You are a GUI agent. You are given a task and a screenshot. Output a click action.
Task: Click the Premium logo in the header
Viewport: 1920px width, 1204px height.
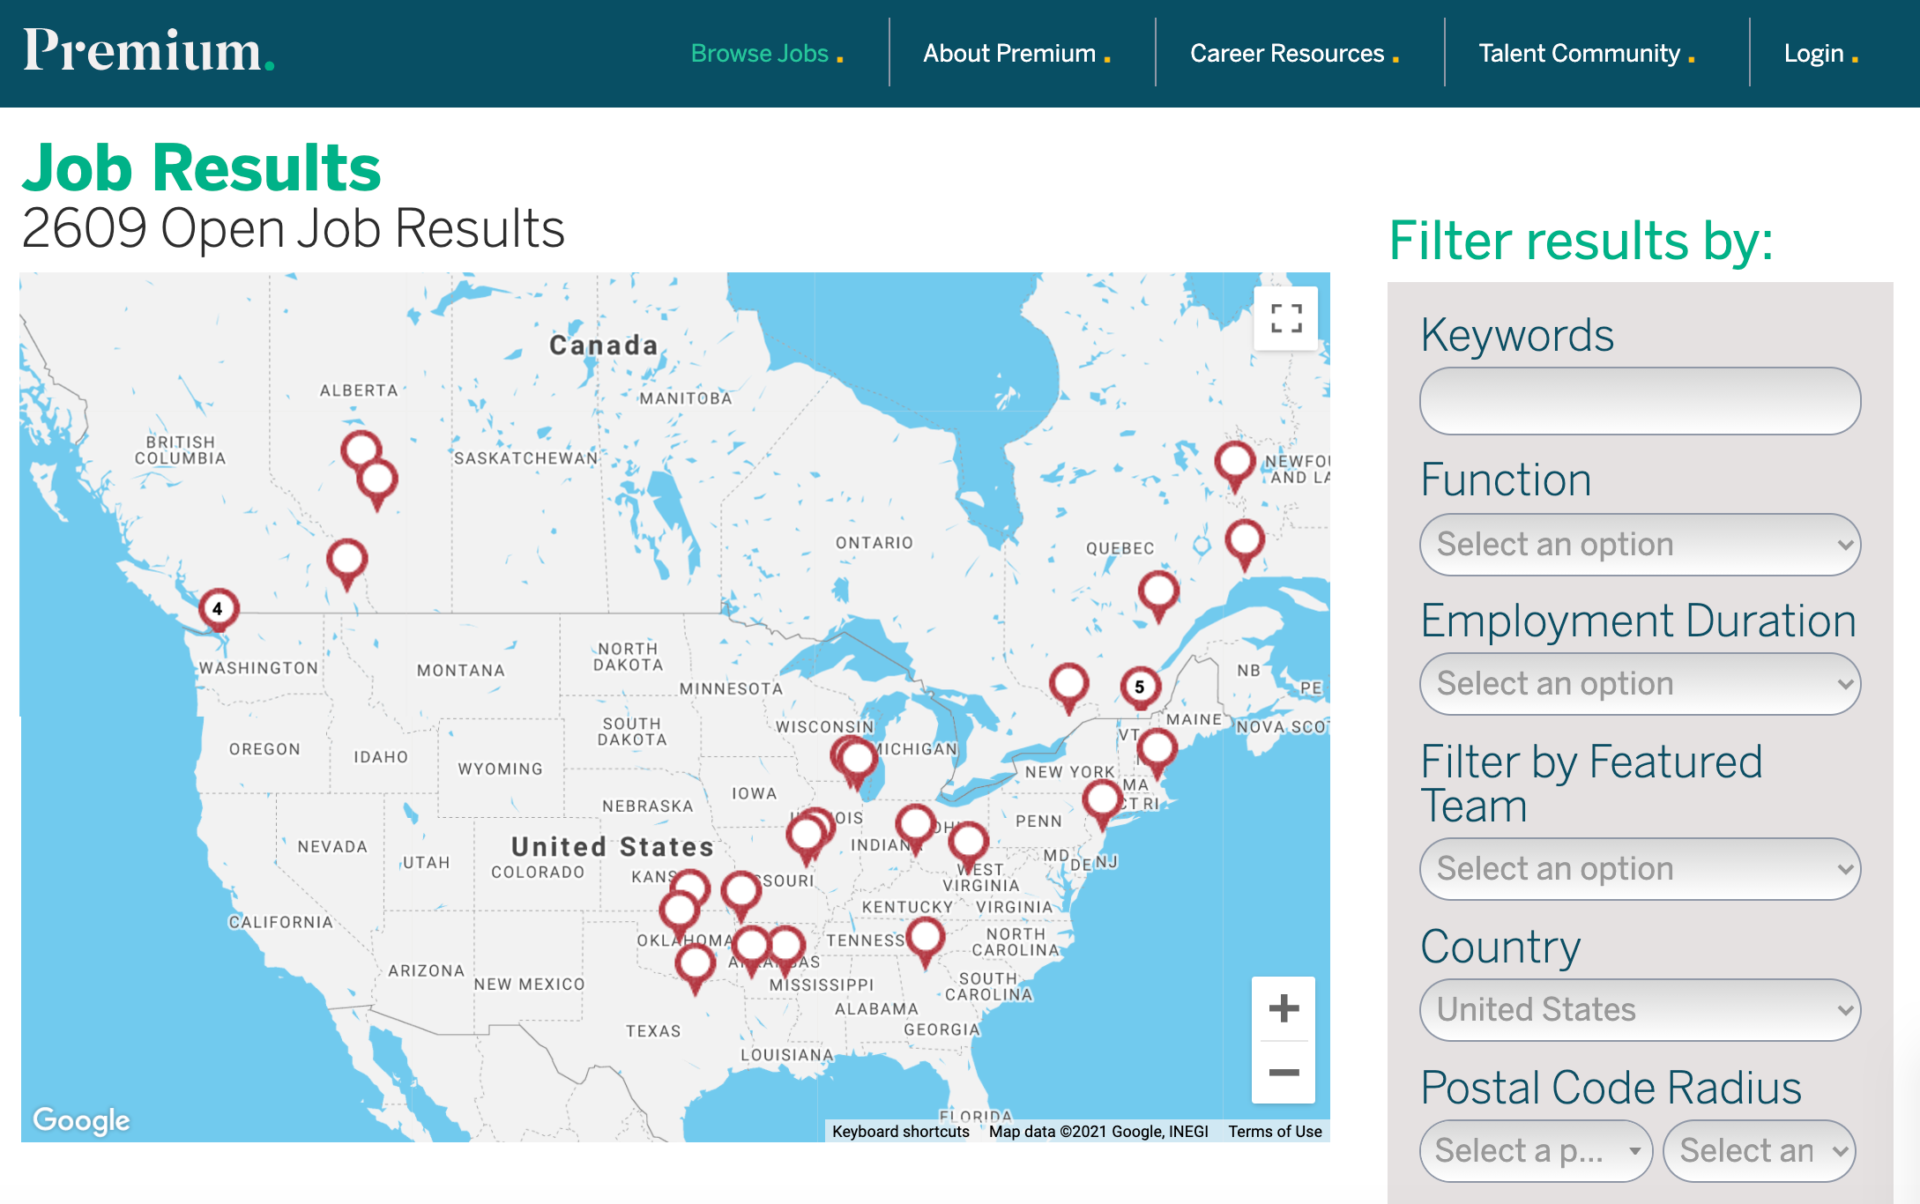pos(148,52)
